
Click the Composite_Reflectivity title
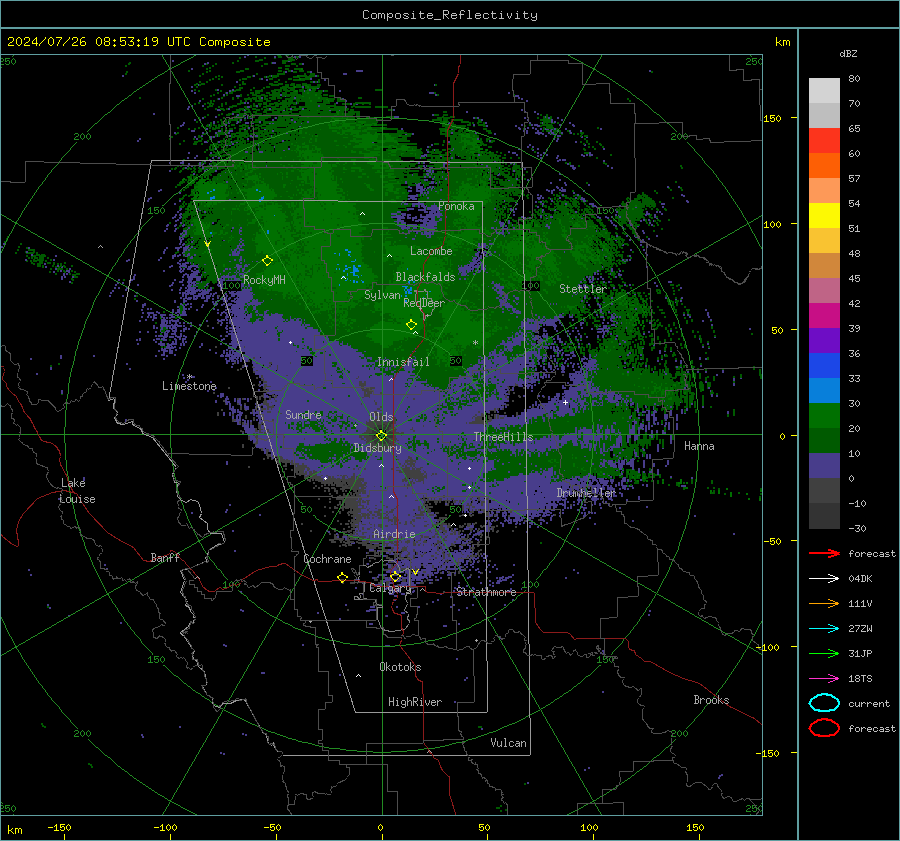(x=450, y=15)
